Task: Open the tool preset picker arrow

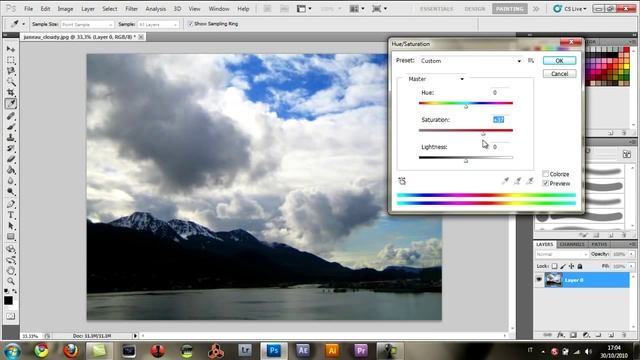Action: 23,24
